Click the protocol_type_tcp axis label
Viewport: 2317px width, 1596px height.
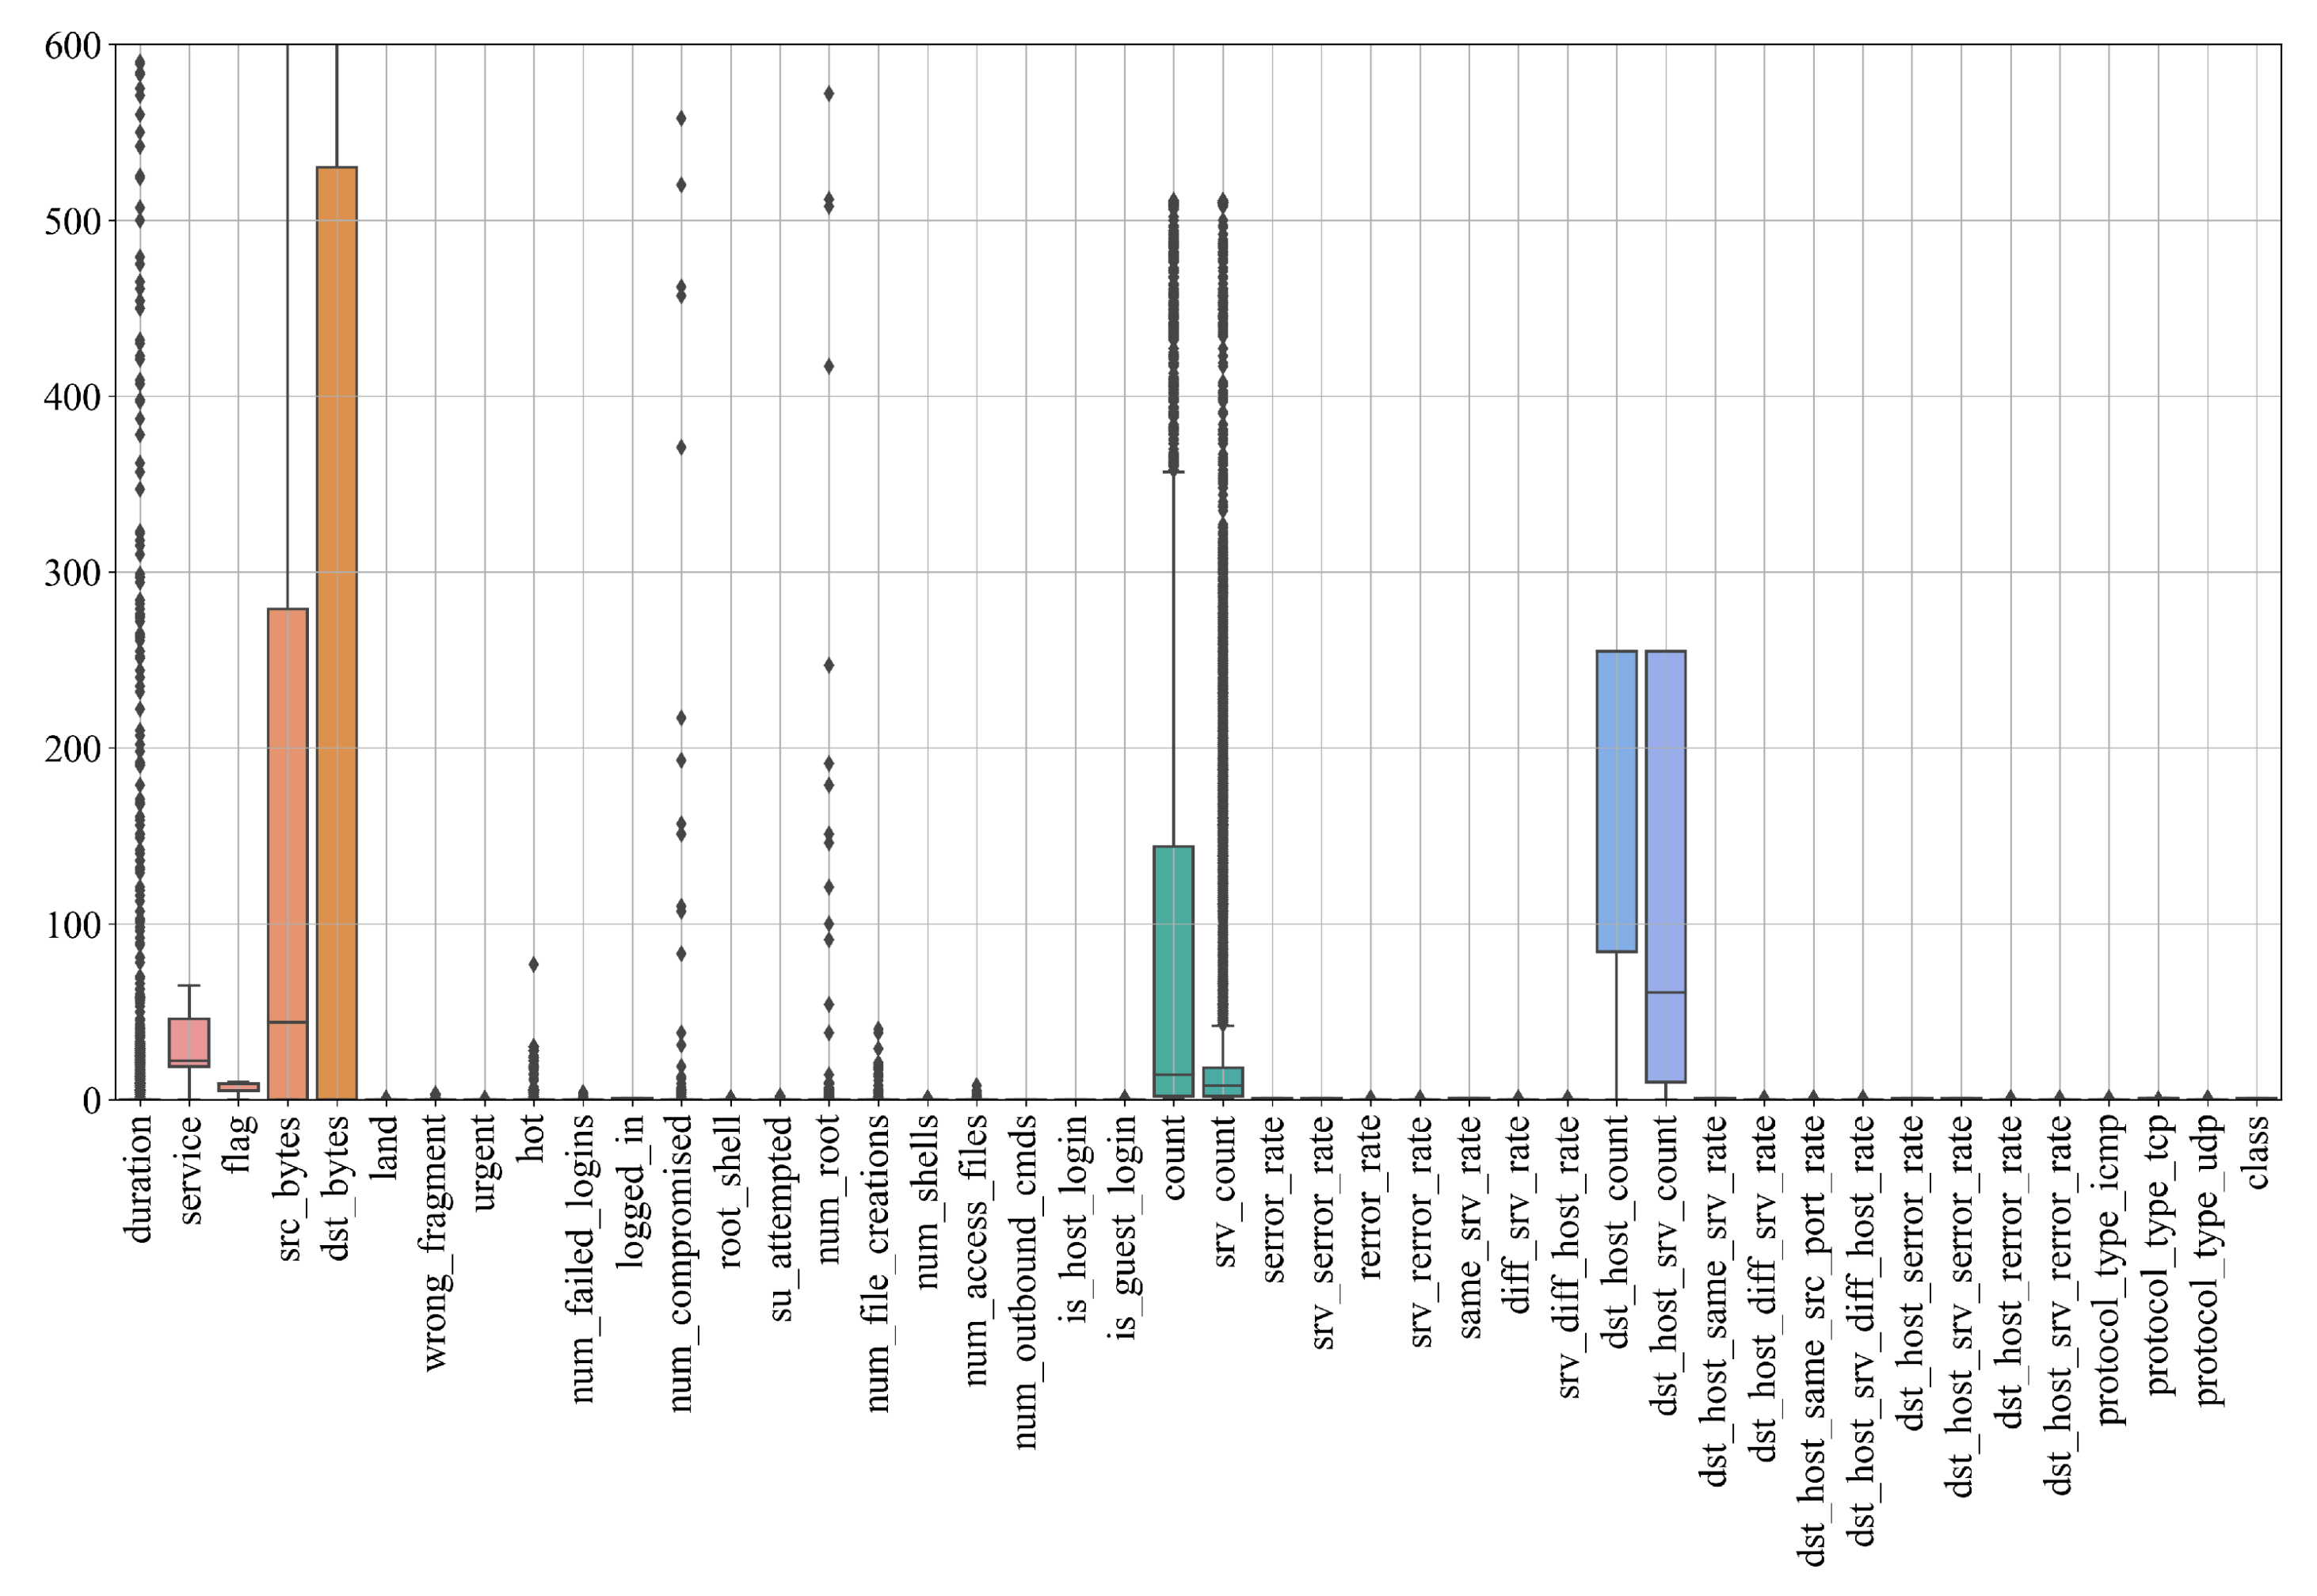click(x=2157, y=1255)
